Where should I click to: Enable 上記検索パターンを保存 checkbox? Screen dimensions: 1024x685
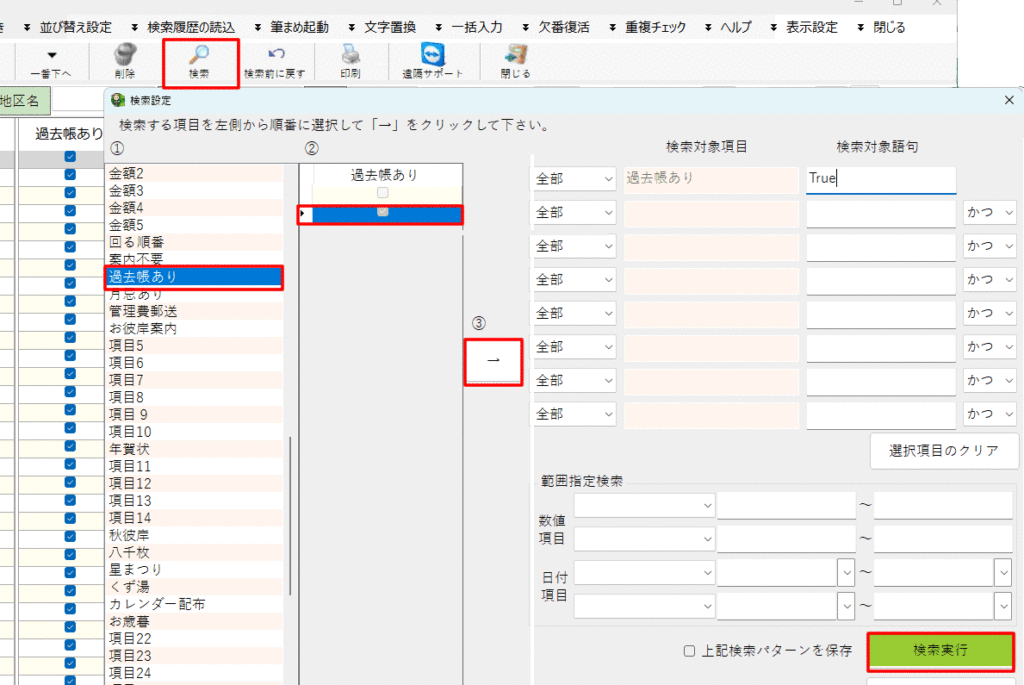coord(689,651)
